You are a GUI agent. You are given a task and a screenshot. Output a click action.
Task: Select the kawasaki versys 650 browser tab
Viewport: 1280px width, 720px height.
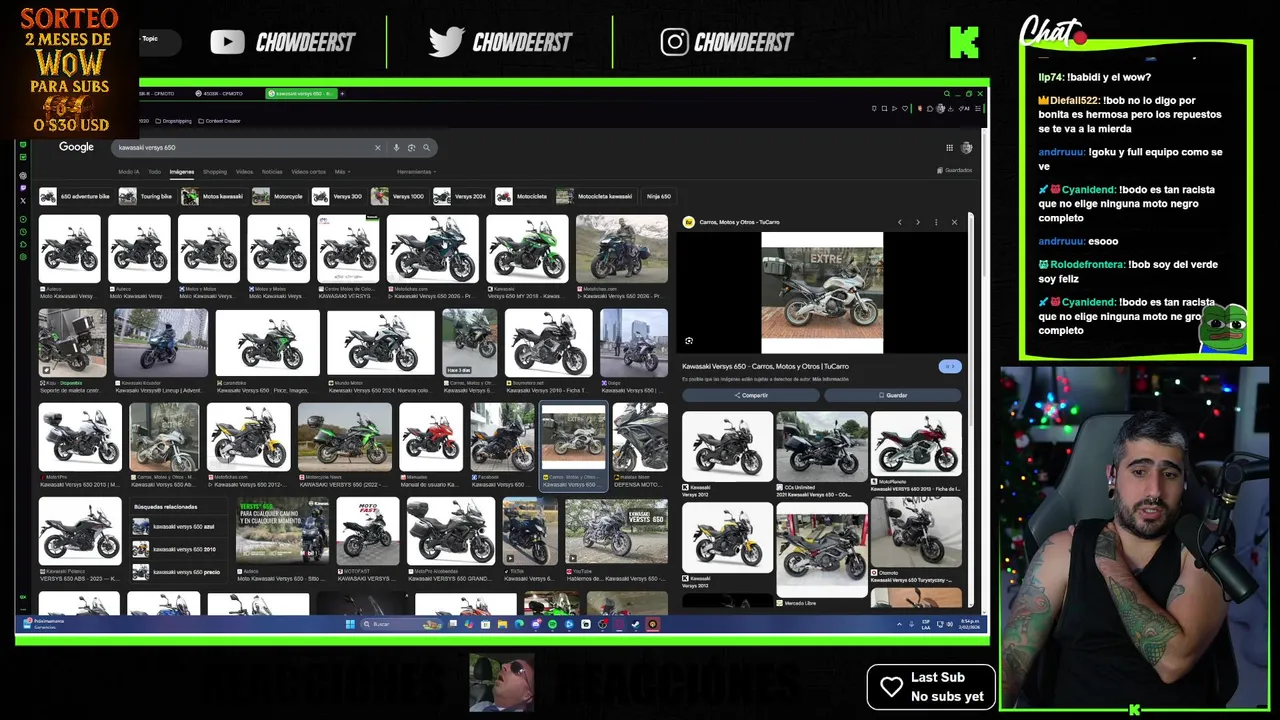tap(300, 93)
